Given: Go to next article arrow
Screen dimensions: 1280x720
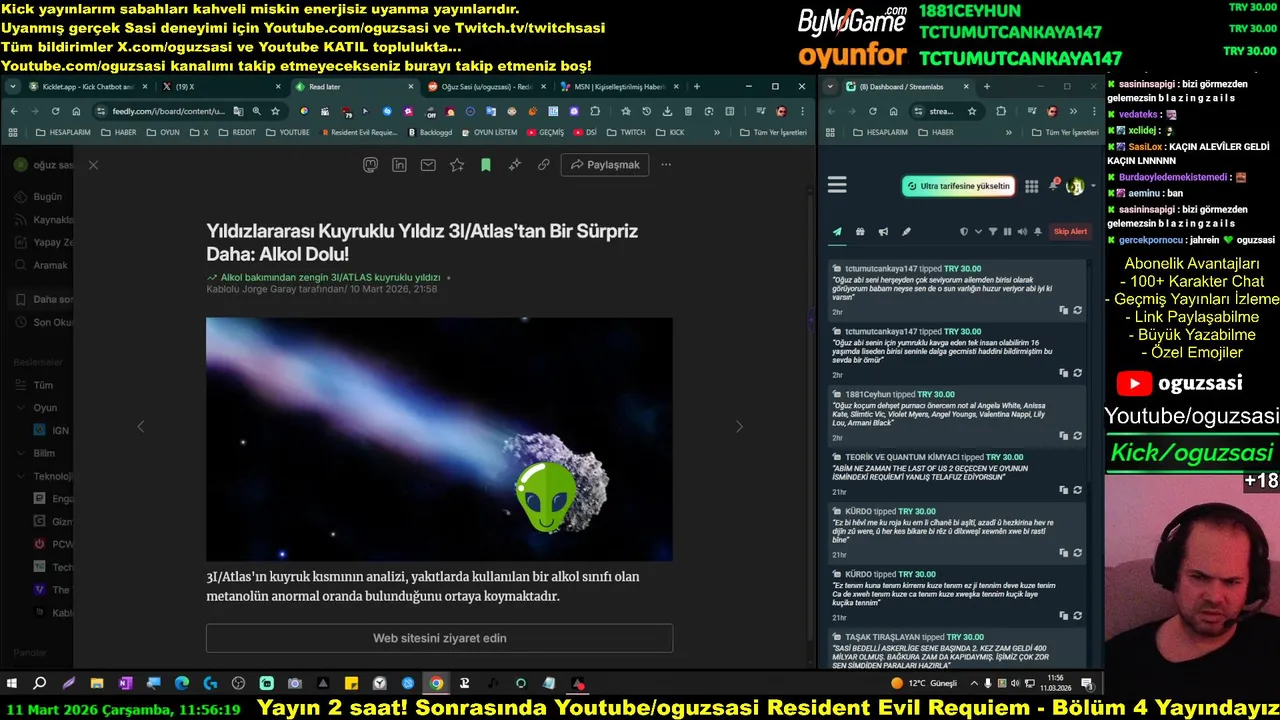Looking at the screenshot, I should tap(739, 426).
